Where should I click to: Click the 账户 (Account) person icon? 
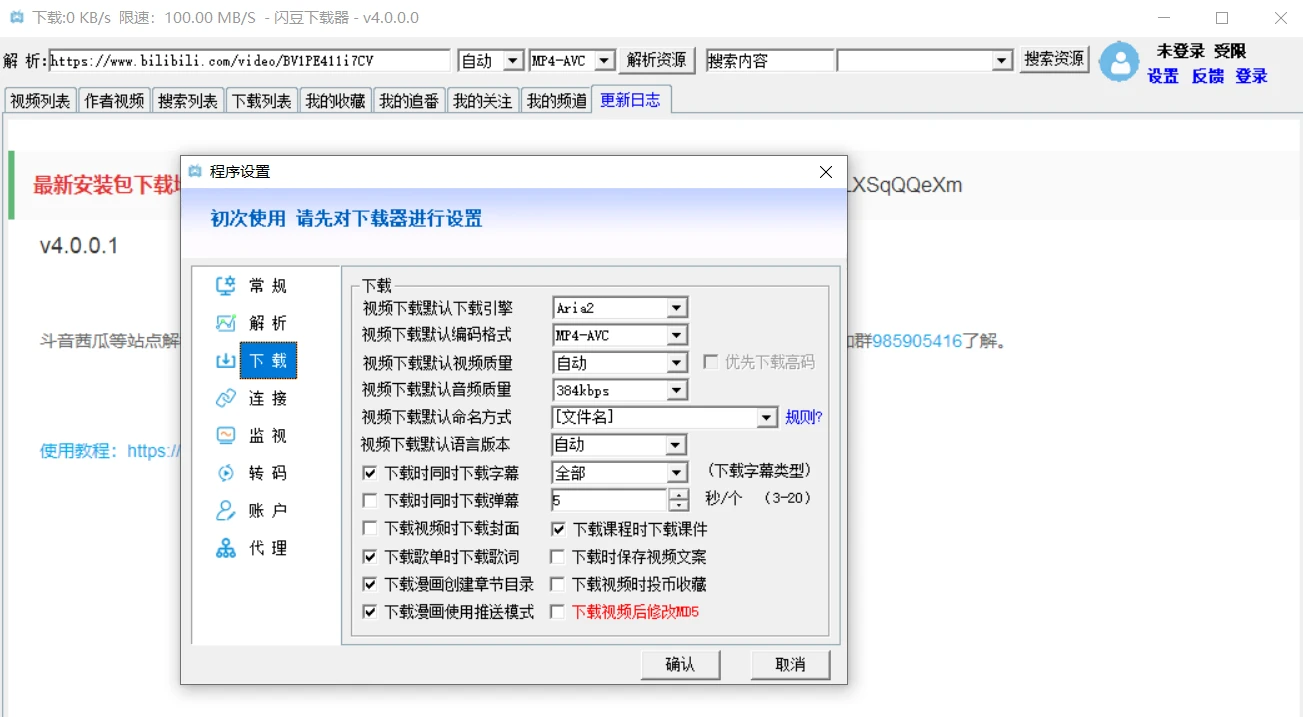tap(226, 511)
